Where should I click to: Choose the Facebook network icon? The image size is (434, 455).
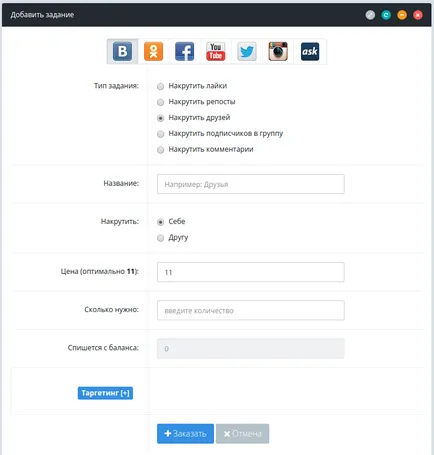click(x=185, y=51)
